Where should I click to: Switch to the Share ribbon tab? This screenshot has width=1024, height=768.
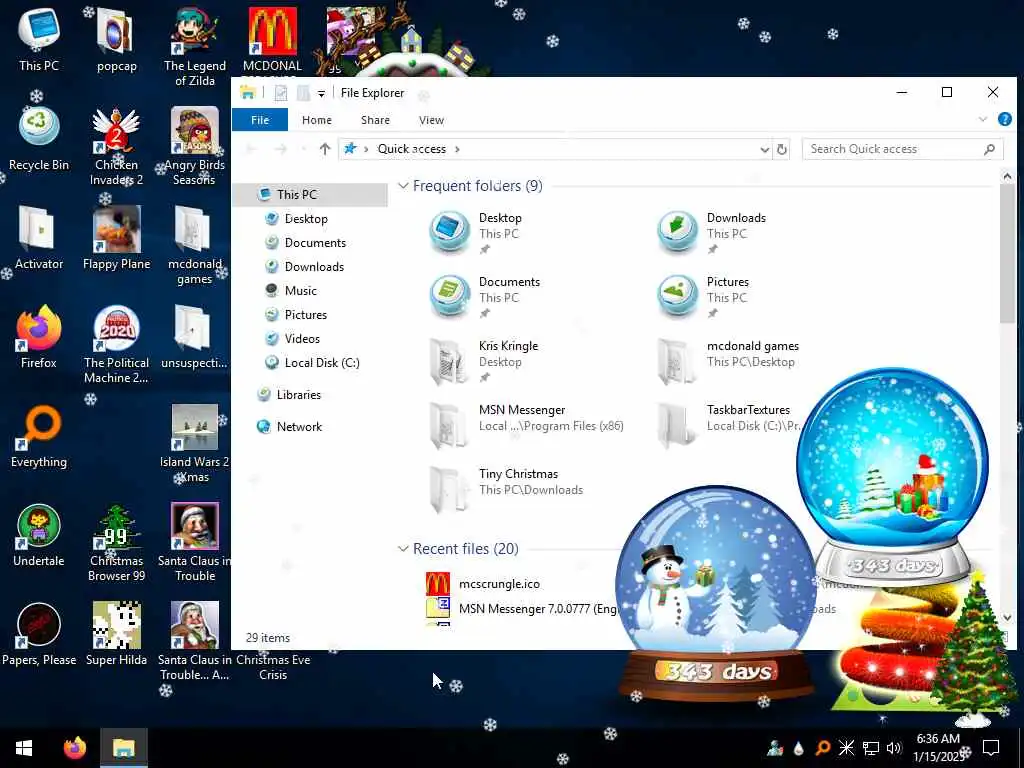point(376,120)
